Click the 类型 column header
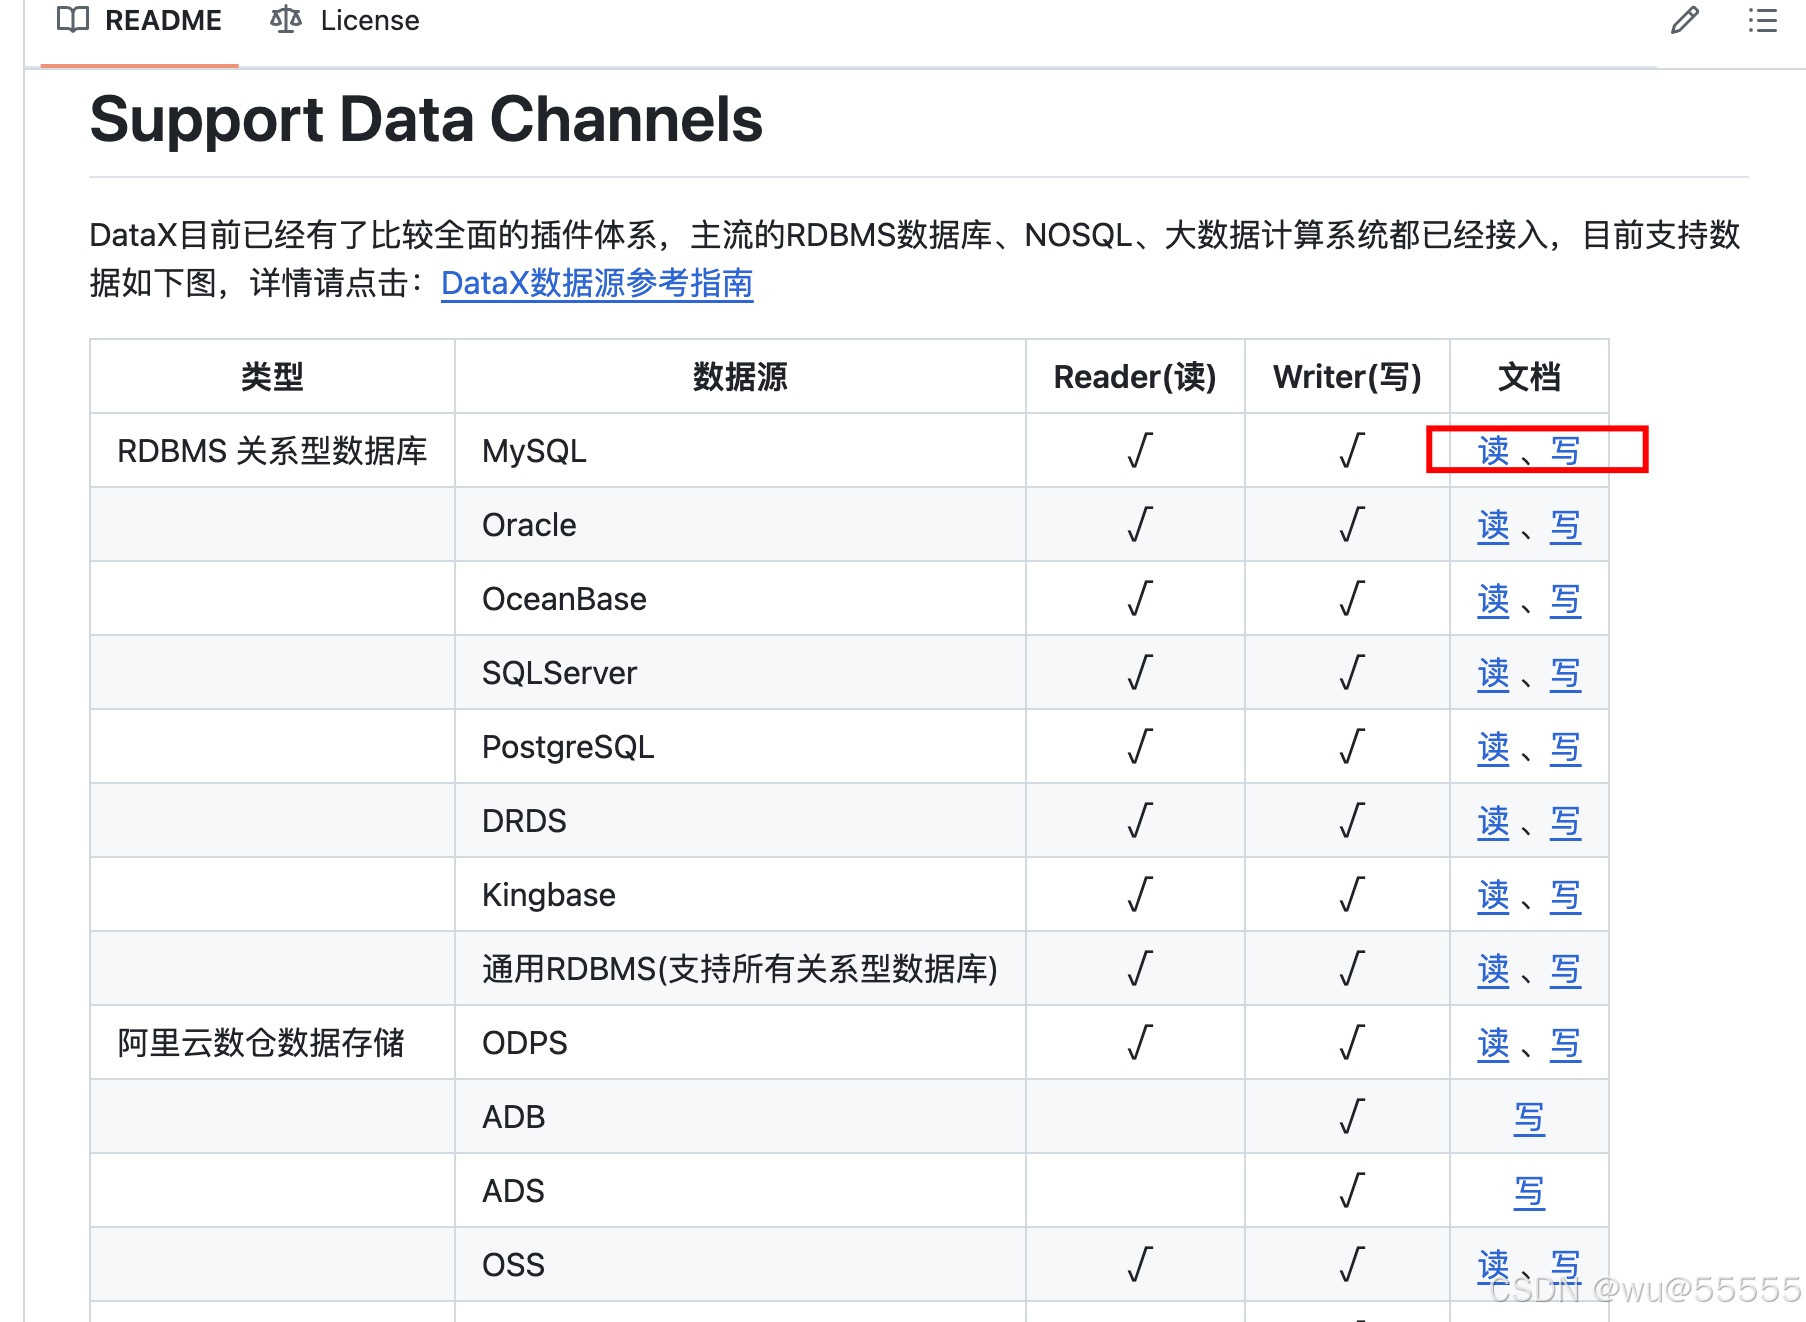 pos(272,377)
